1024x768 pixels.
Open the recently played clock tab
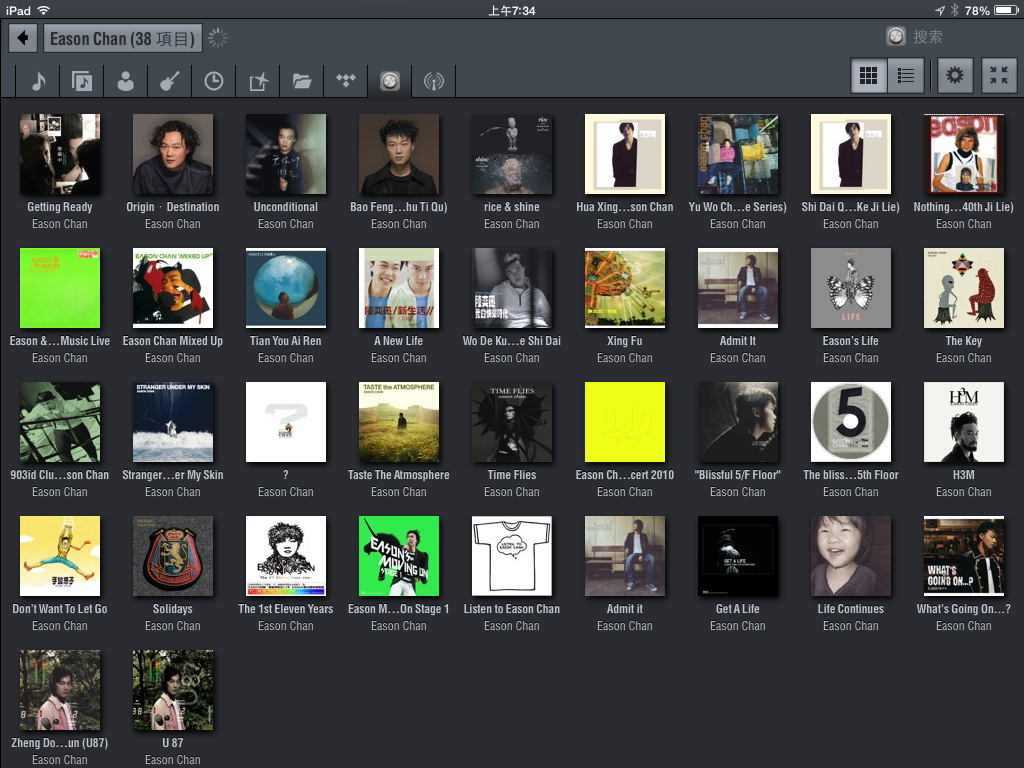[214, 81]
